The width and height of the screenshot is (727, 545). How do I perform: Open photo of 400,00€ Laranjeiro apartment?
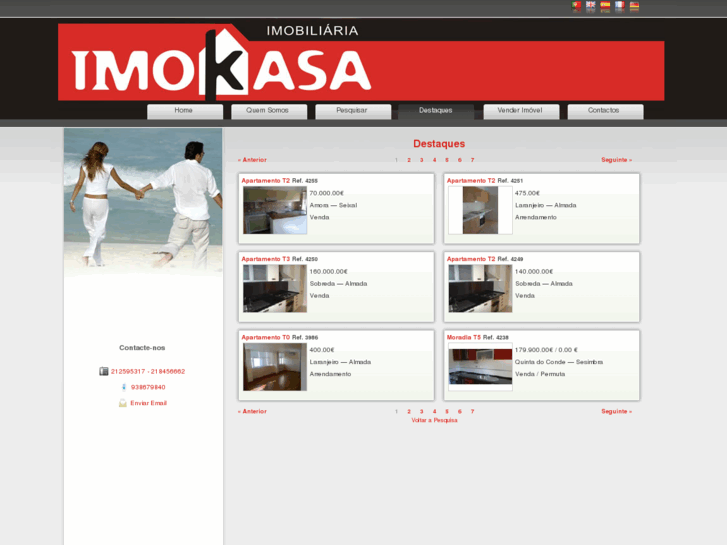tap(275, 367)
